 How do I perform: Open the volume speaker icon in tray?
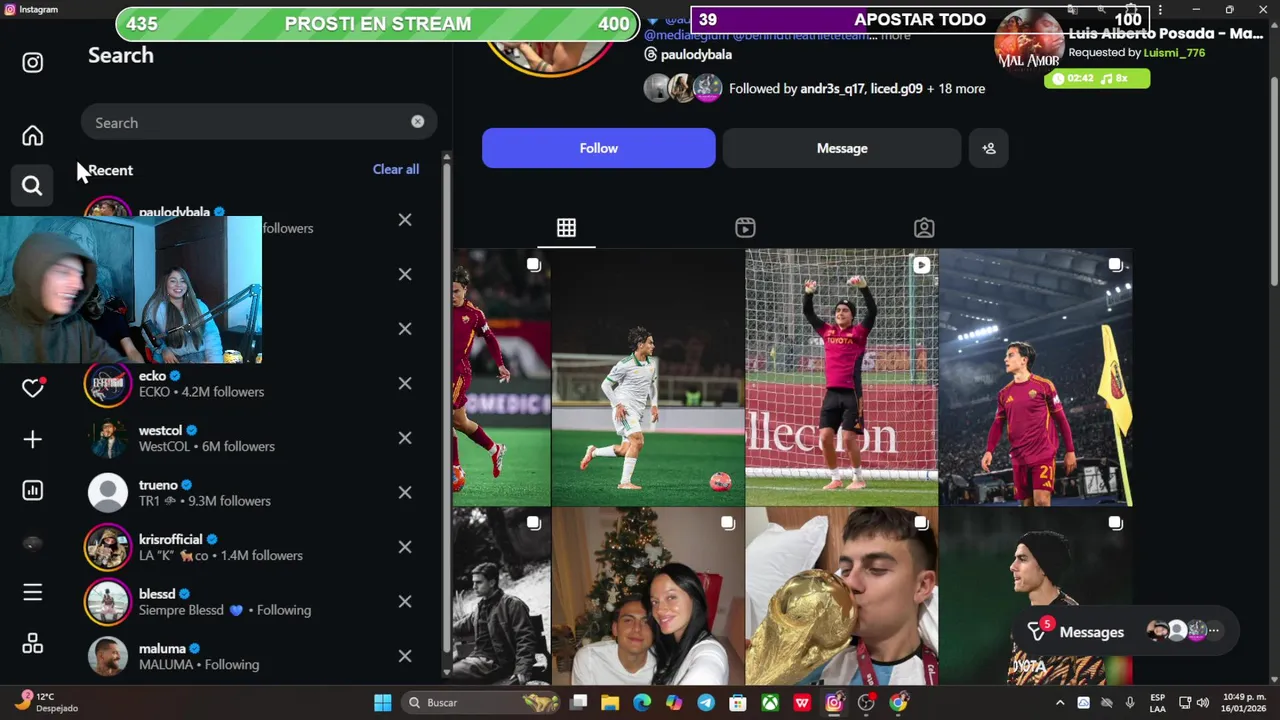[1203, 703]
